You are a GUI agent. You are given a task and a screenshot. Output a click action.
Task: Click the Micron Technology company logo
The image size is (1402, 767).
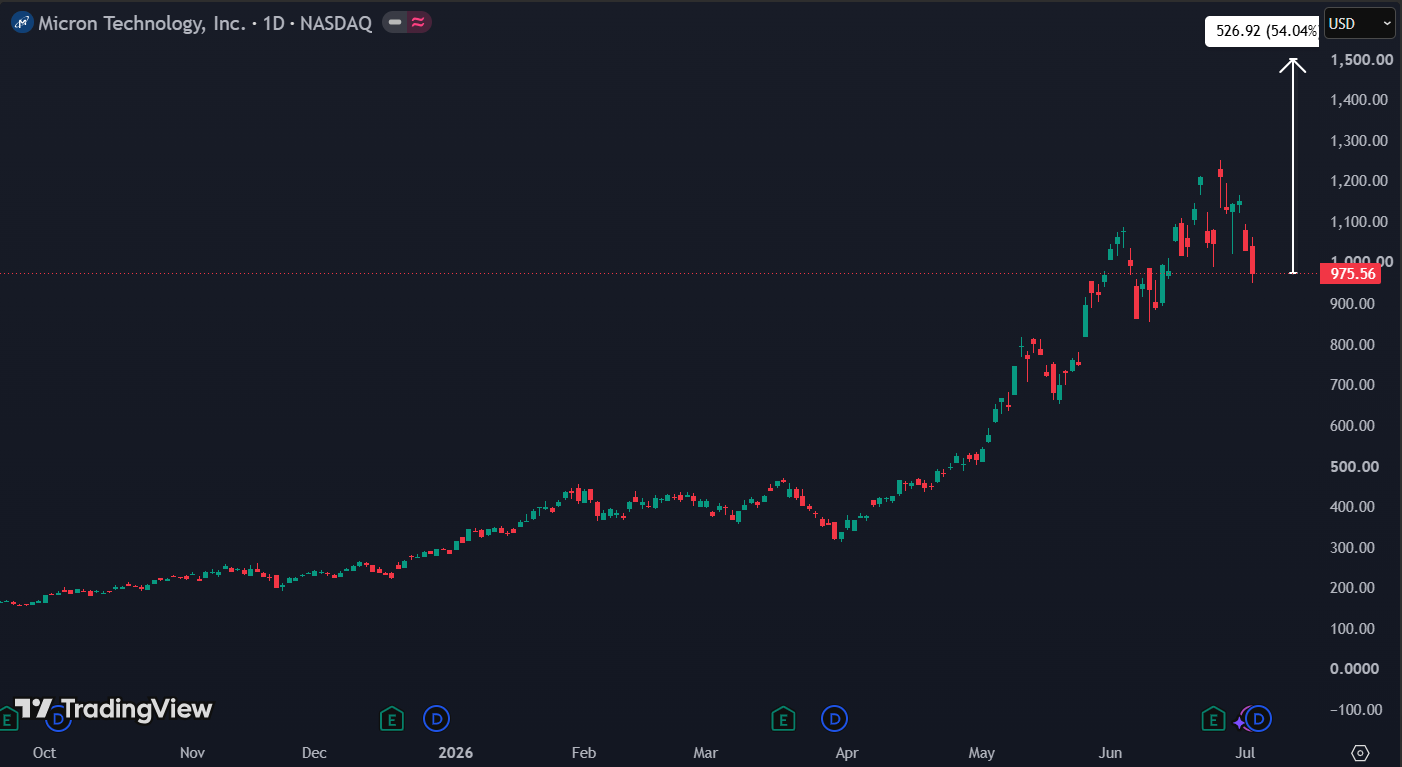click(21, 23)
